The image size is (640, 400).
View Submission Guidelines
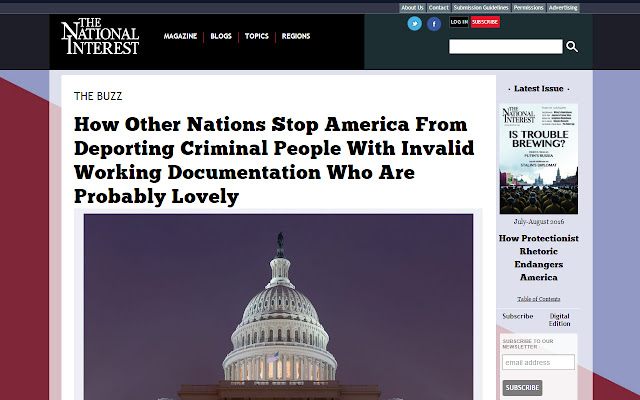pyautogui.click(x=481, y=8)
